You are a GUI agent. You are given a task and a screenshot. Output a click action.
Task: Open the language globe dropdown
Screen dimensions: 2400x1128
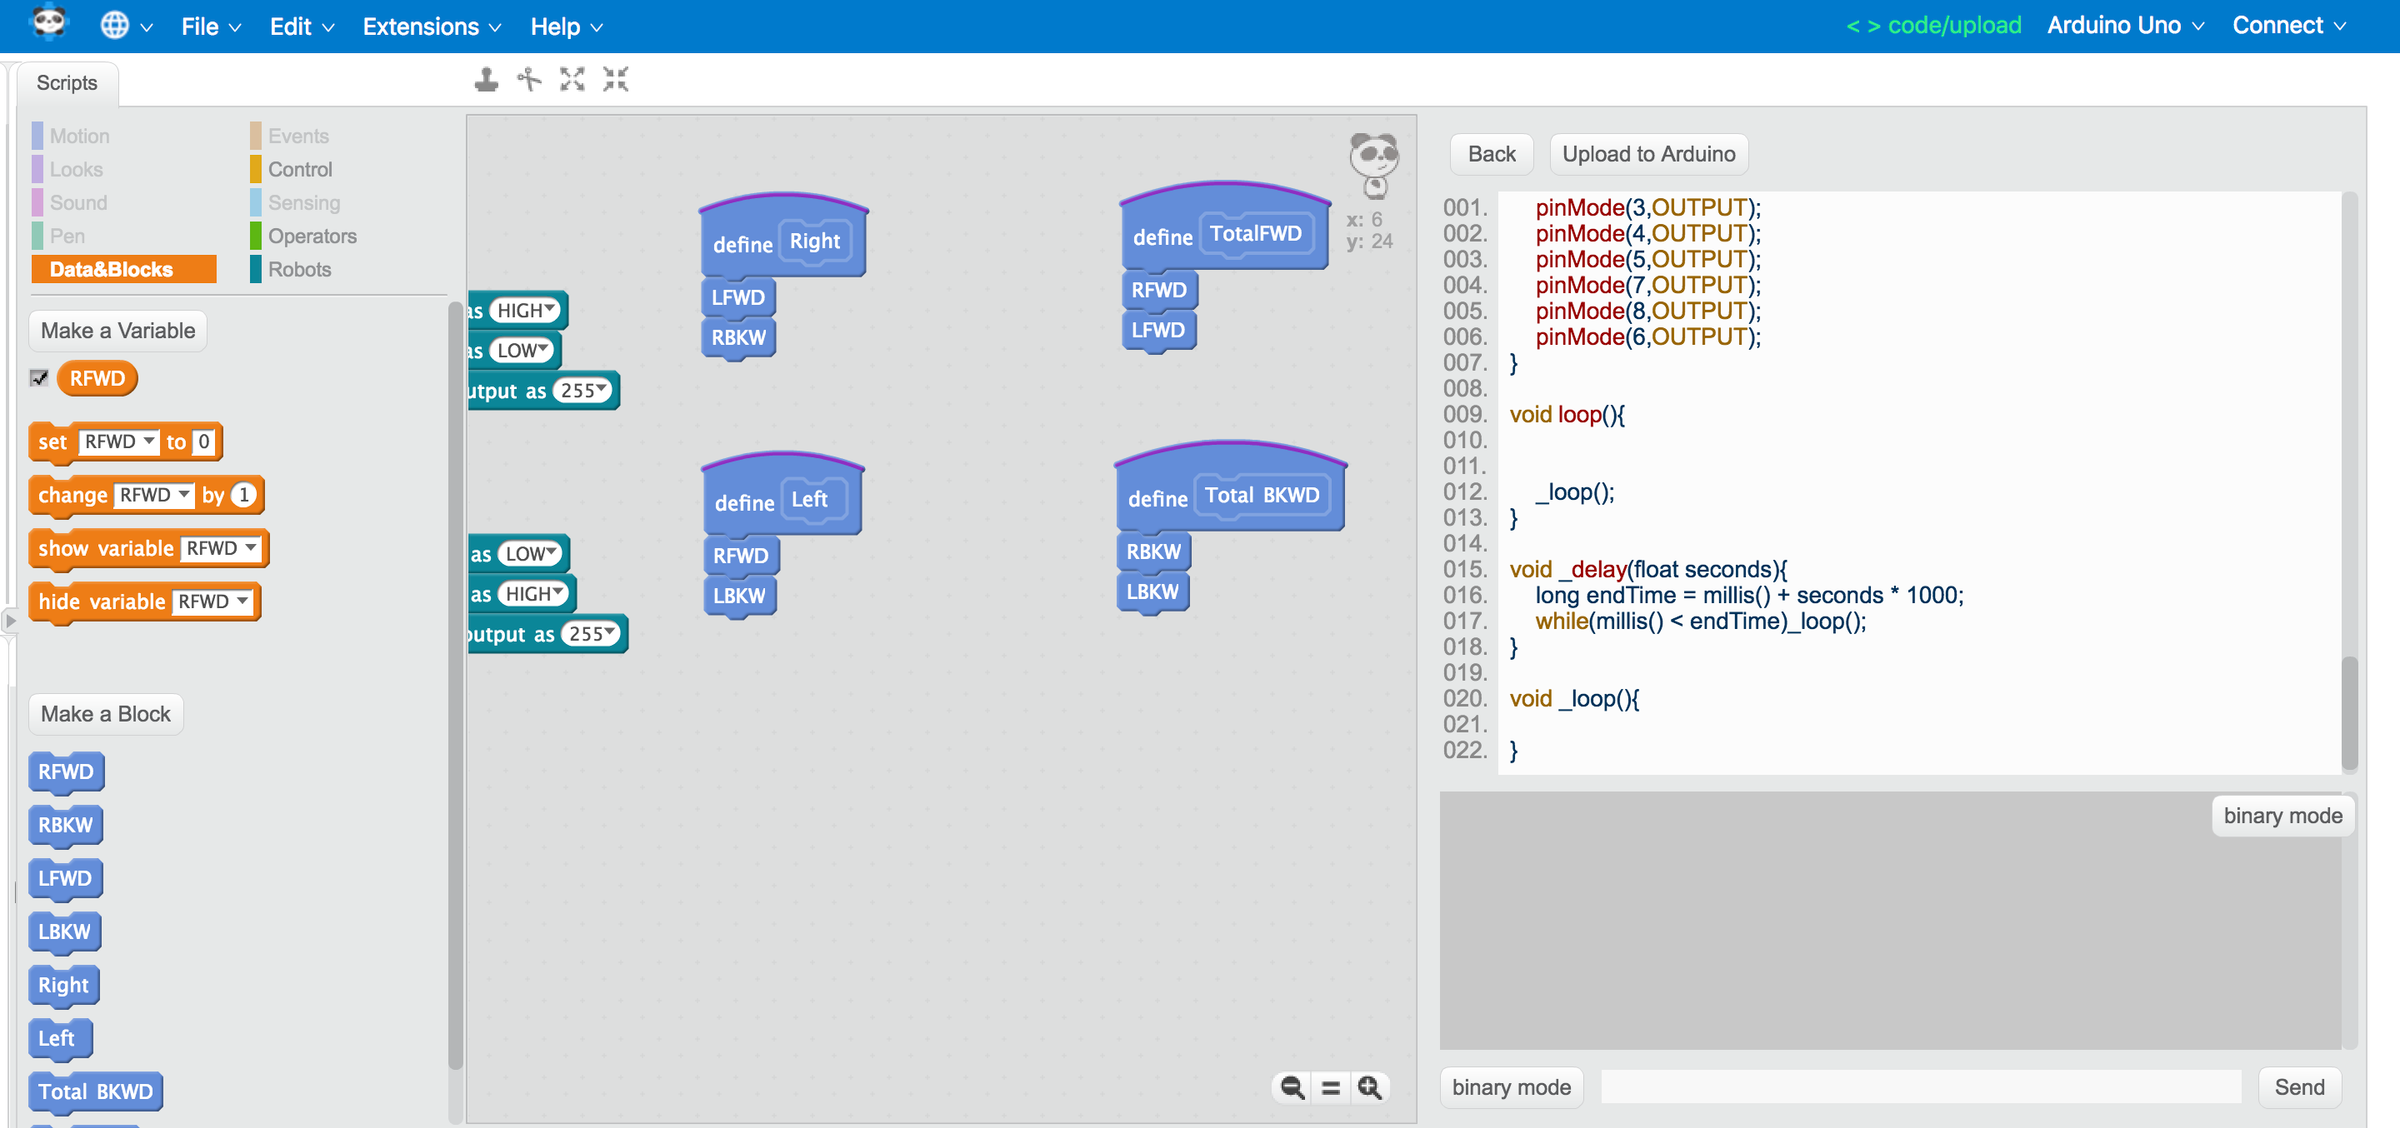click(x=127, y=26)
